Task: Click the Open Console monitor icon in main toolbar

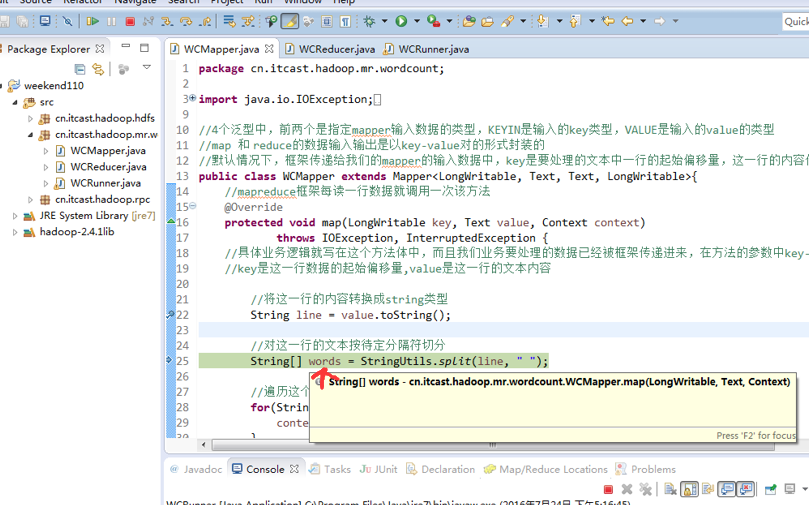Action: coord(45,21)
